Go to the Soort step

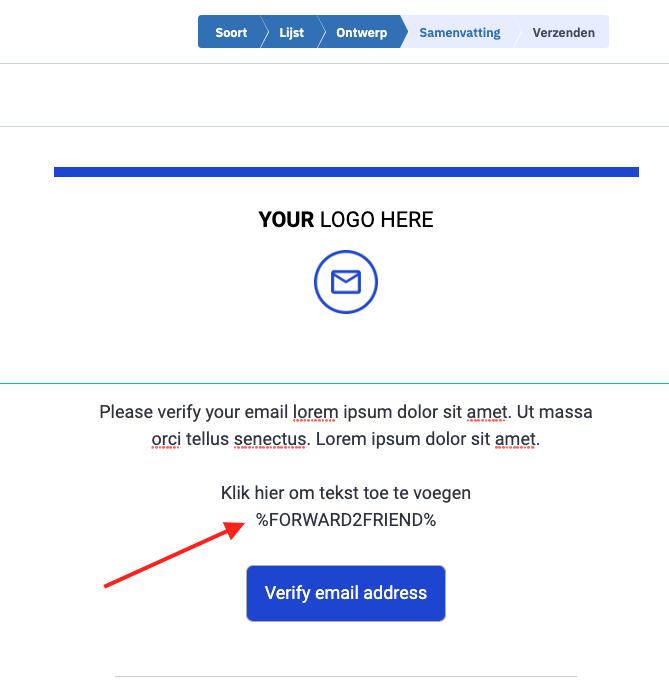tap(231, 33)
